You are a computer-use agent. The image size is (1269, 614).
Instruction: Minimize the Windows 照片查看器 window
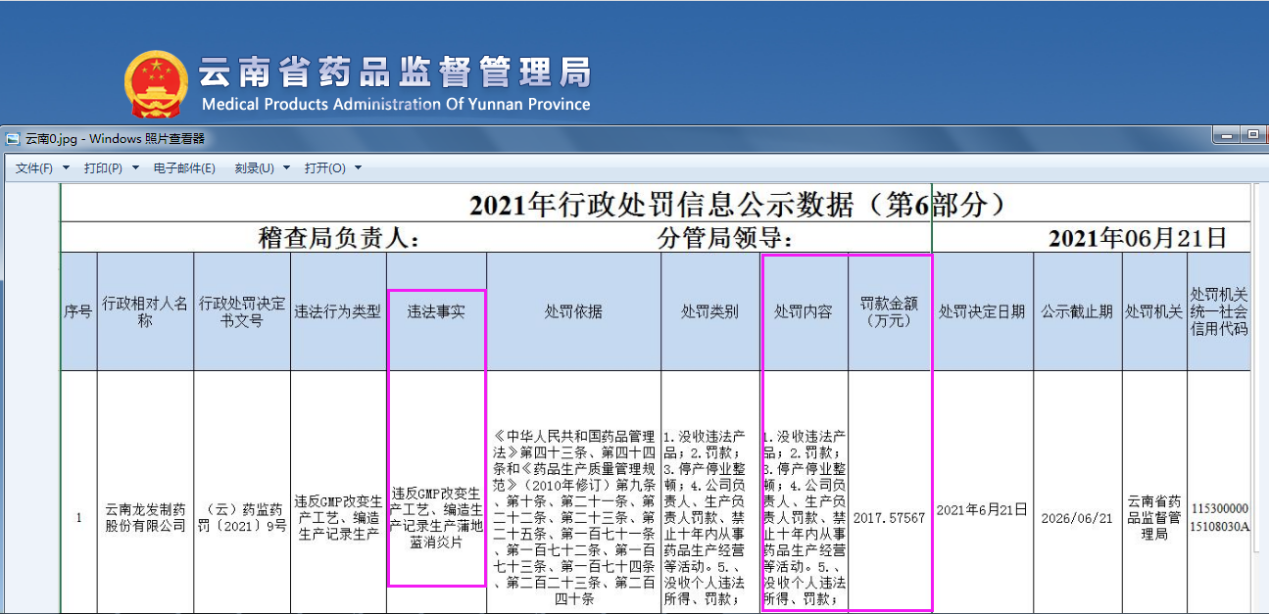pyautogui.click(x=1226, y=134)
